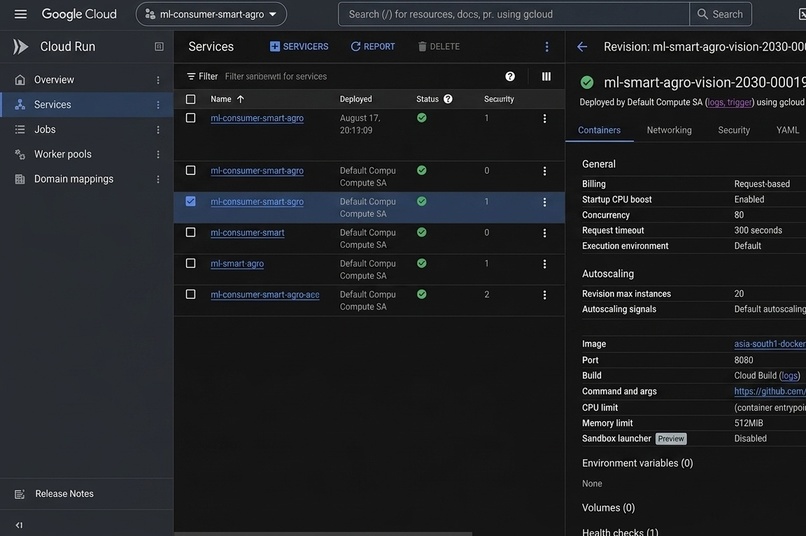Open the Services toolbar overflow menu
806x536 pixels.
point(546,47)
